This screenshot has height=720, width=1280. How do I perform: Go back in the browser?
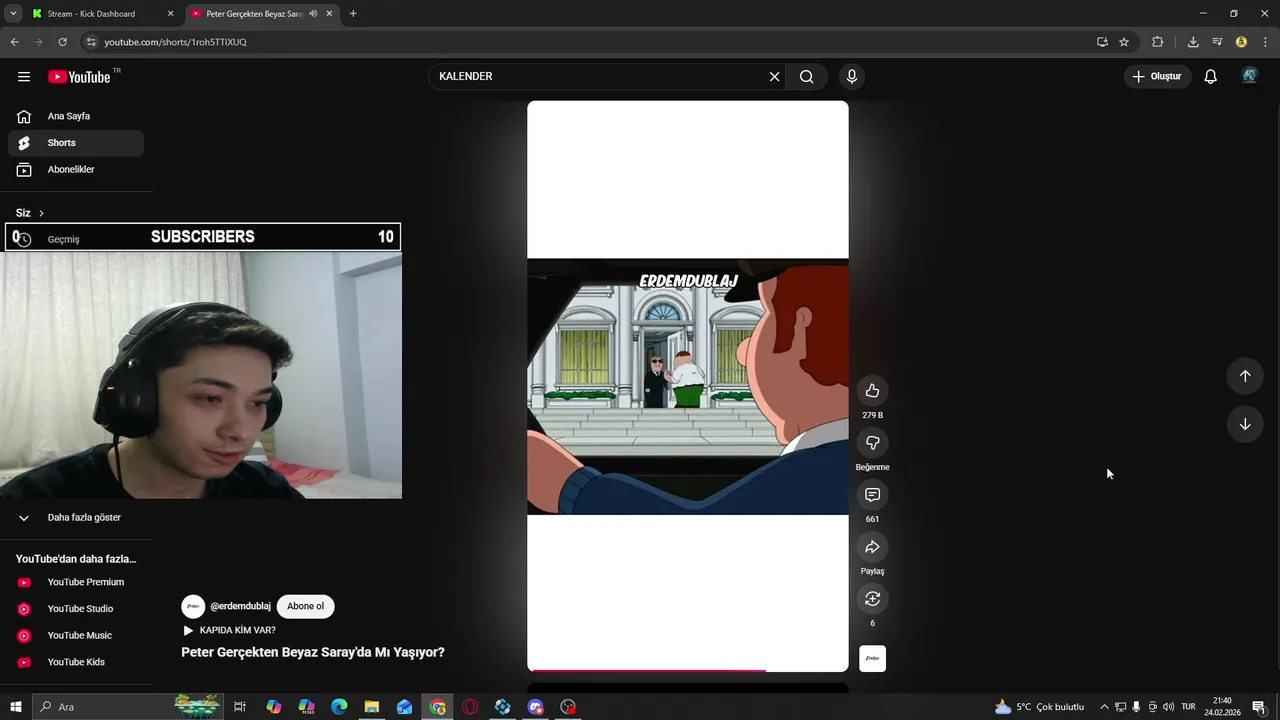pyautogui.click(x=14, y=42)
